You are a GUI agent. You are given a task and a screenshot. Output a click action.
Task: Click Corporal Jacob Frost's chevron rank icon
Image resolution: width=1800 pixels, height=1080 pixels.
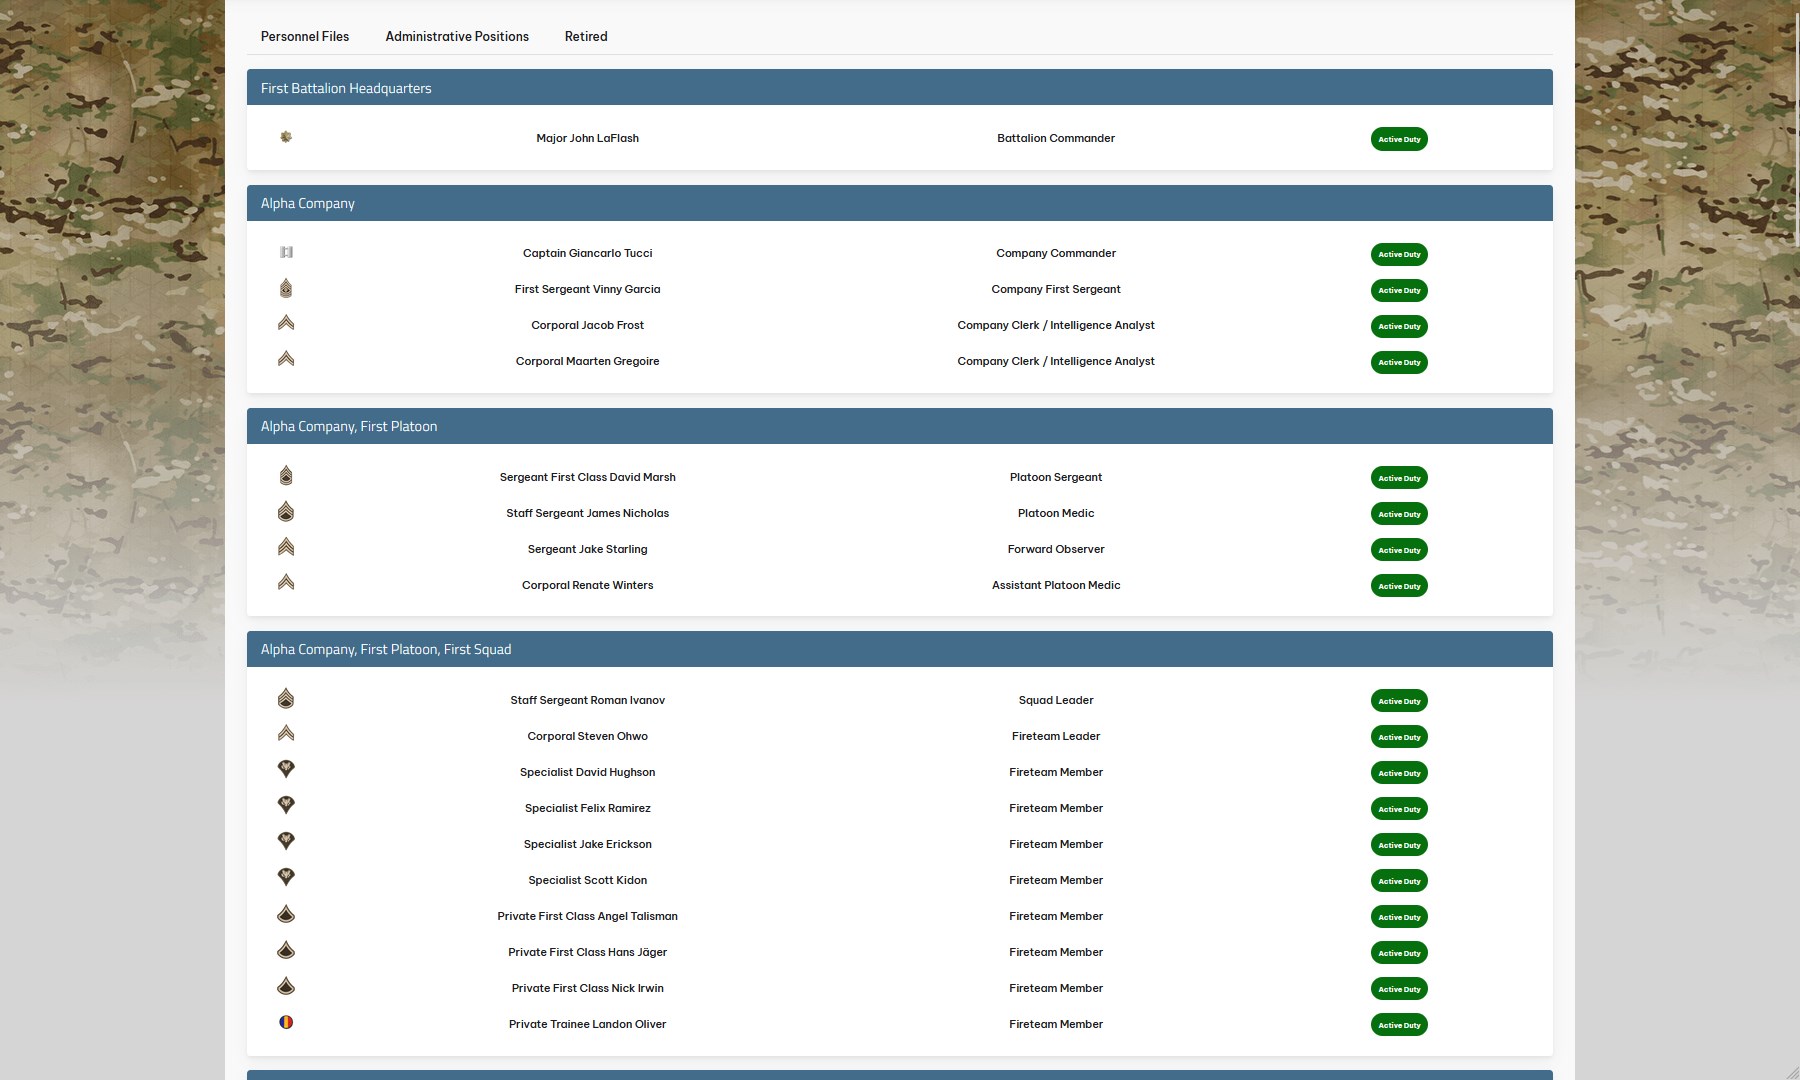coord(286,323)
